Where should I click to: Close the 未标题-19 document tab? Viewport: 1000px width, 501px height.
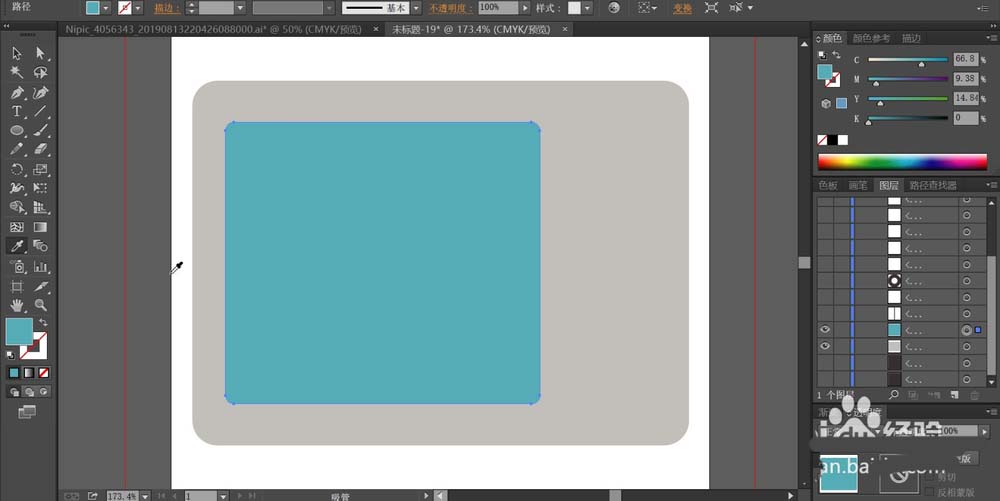click(x=564, y=29)
